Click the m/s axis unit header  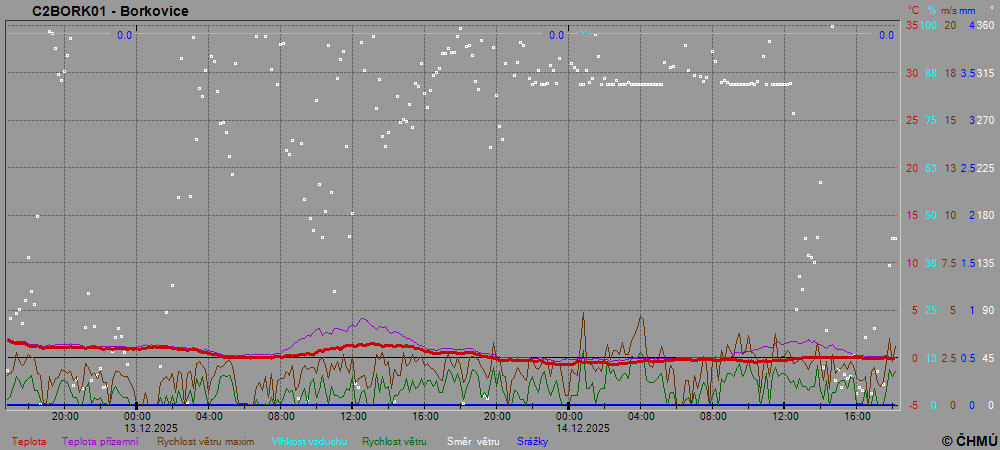pos(949,11)
